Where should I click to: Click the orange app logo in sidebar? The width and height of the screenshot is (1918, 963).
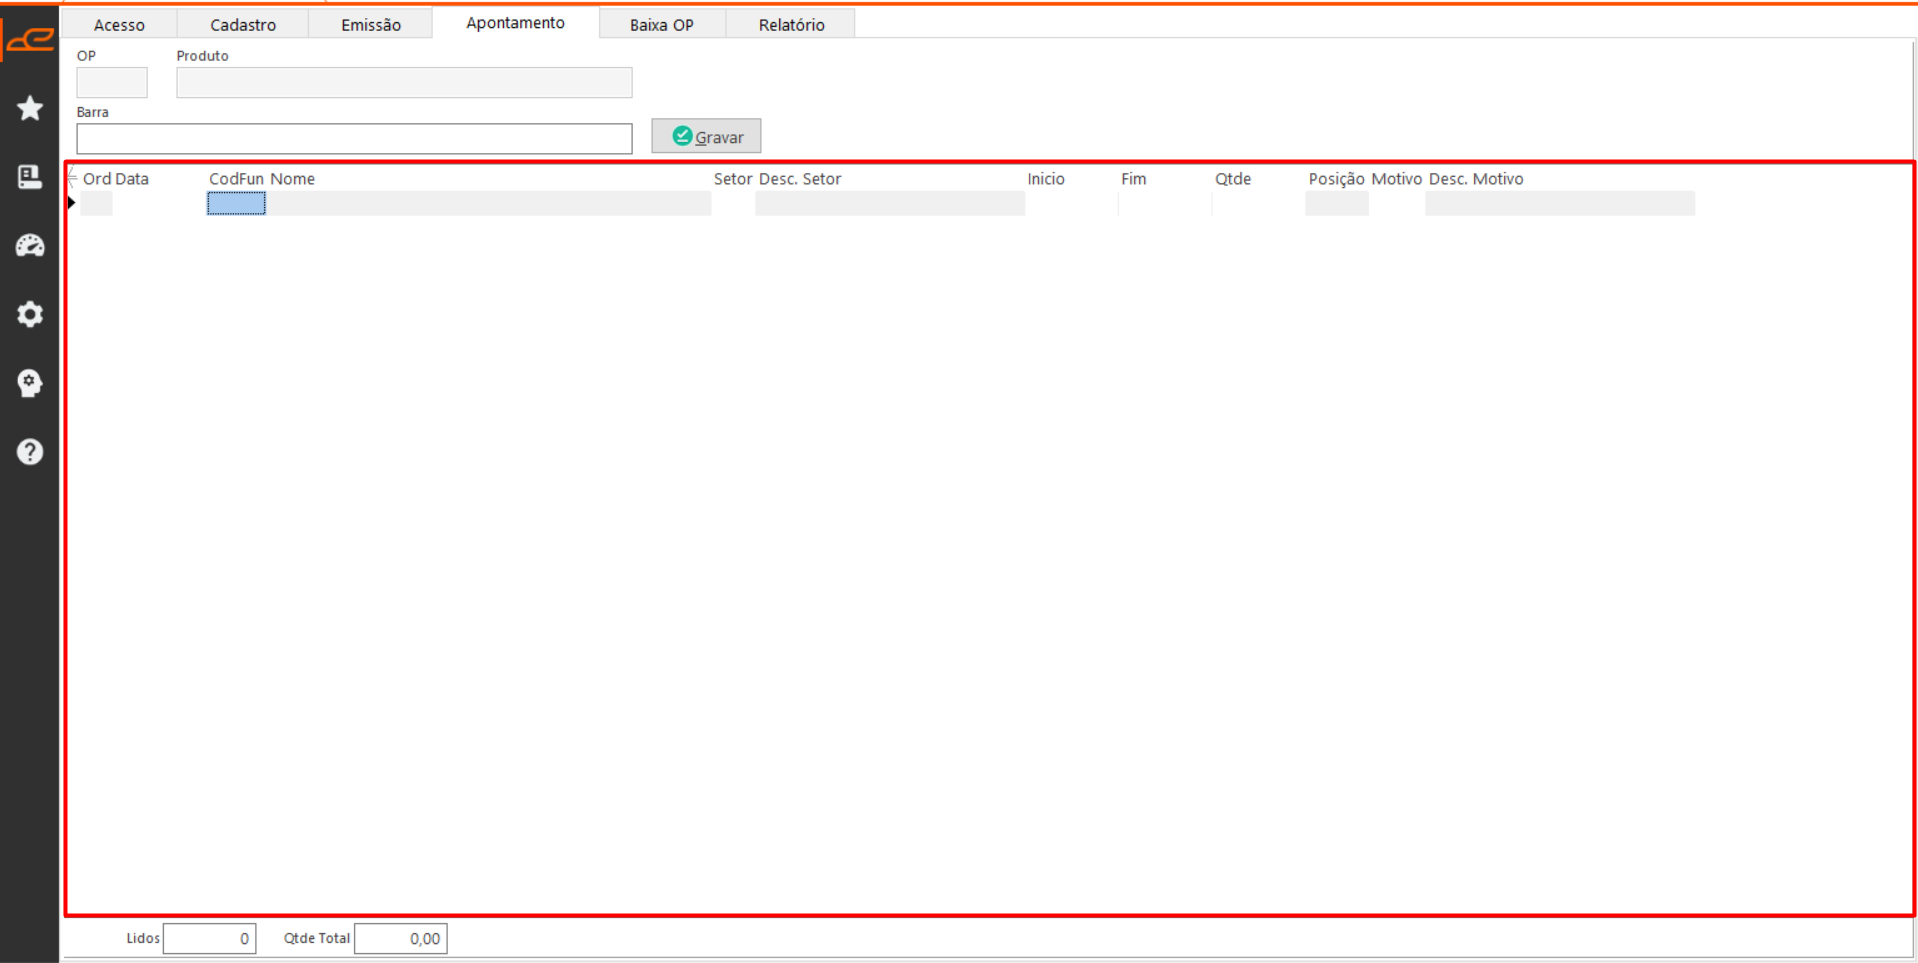coord(30,39)
